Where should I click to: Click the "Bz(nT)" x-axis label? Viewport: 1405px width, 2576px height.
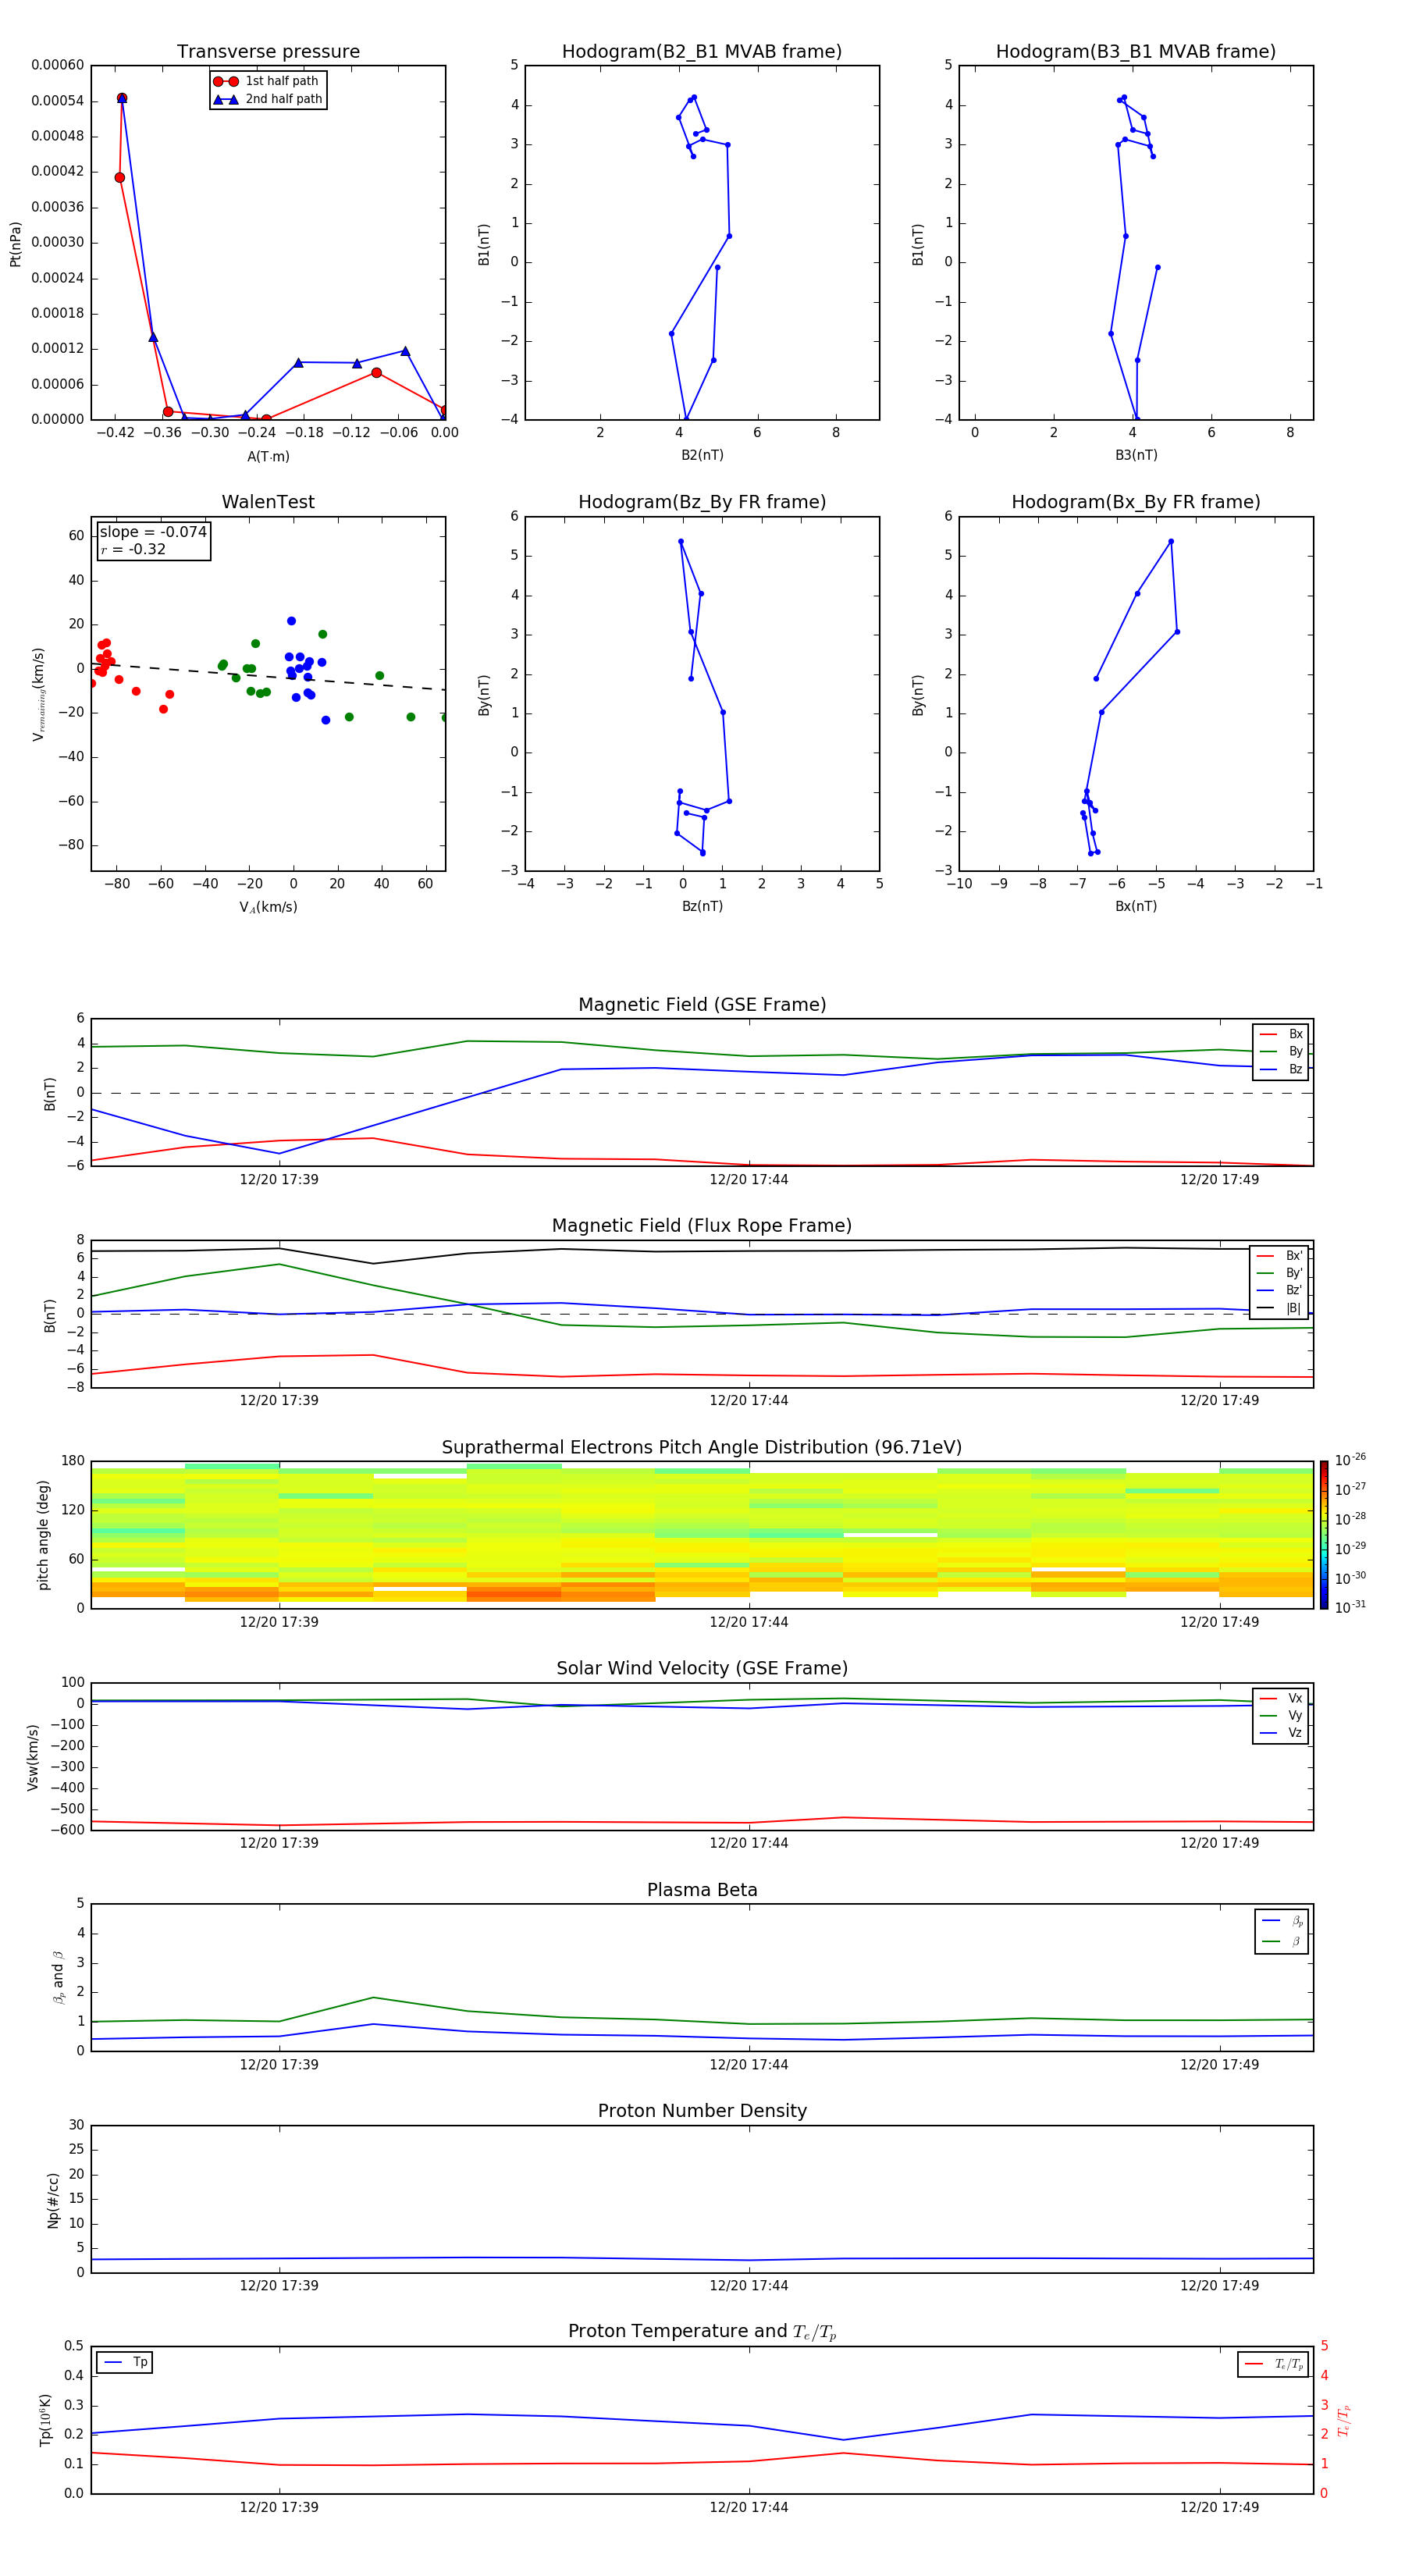click(x=702, y=906)
